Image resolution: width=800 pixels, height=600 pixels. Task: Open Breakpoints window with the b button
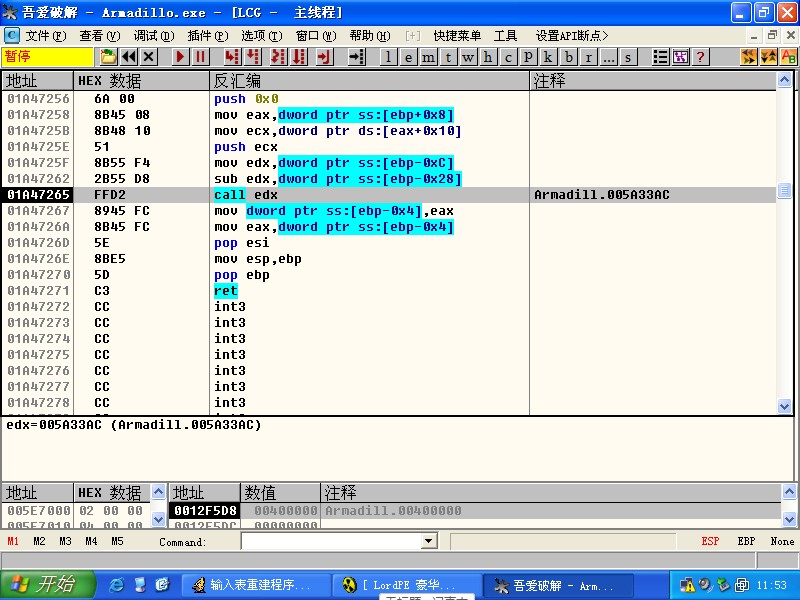pyautogui.click(x=568, y=57)
